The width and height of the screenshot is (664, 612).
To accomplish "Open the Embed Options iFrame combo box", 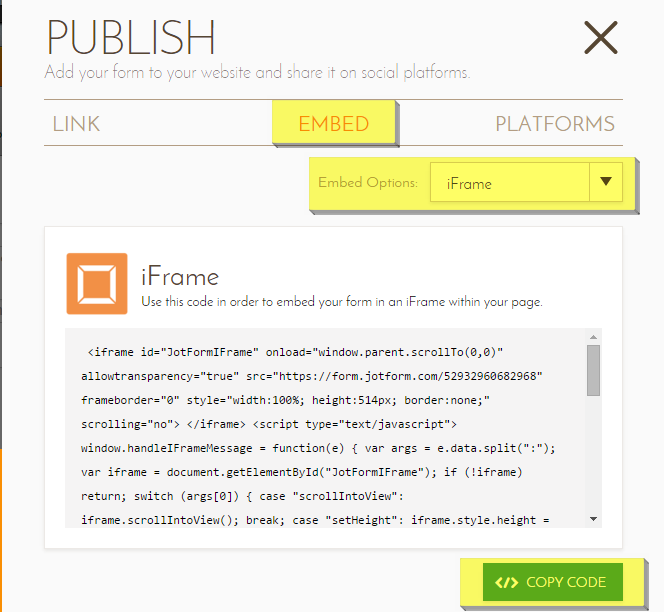I will (x=508, y=183).
